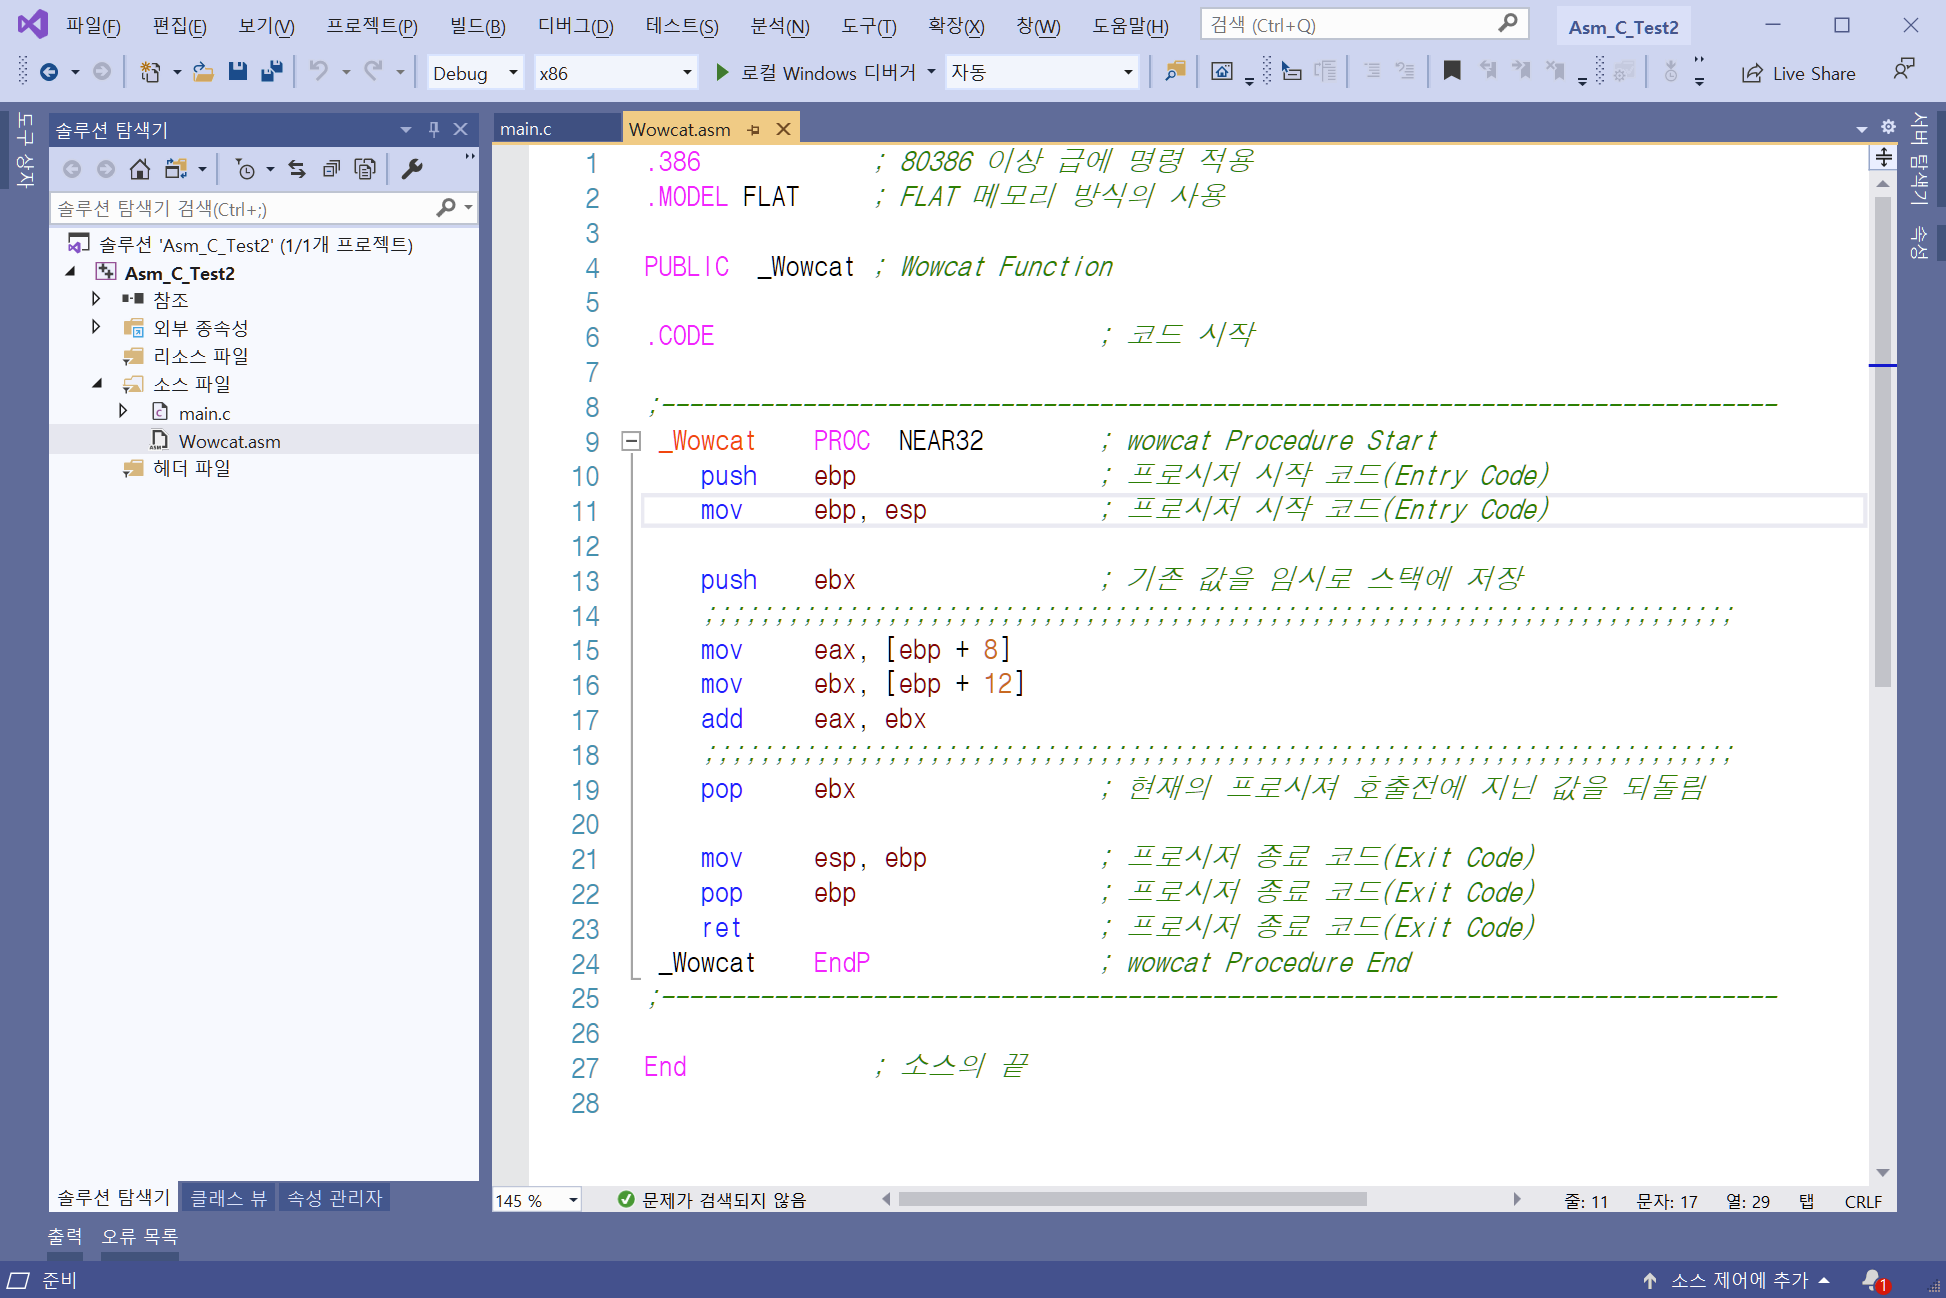Click the Sync with Active Document icon

297,169
